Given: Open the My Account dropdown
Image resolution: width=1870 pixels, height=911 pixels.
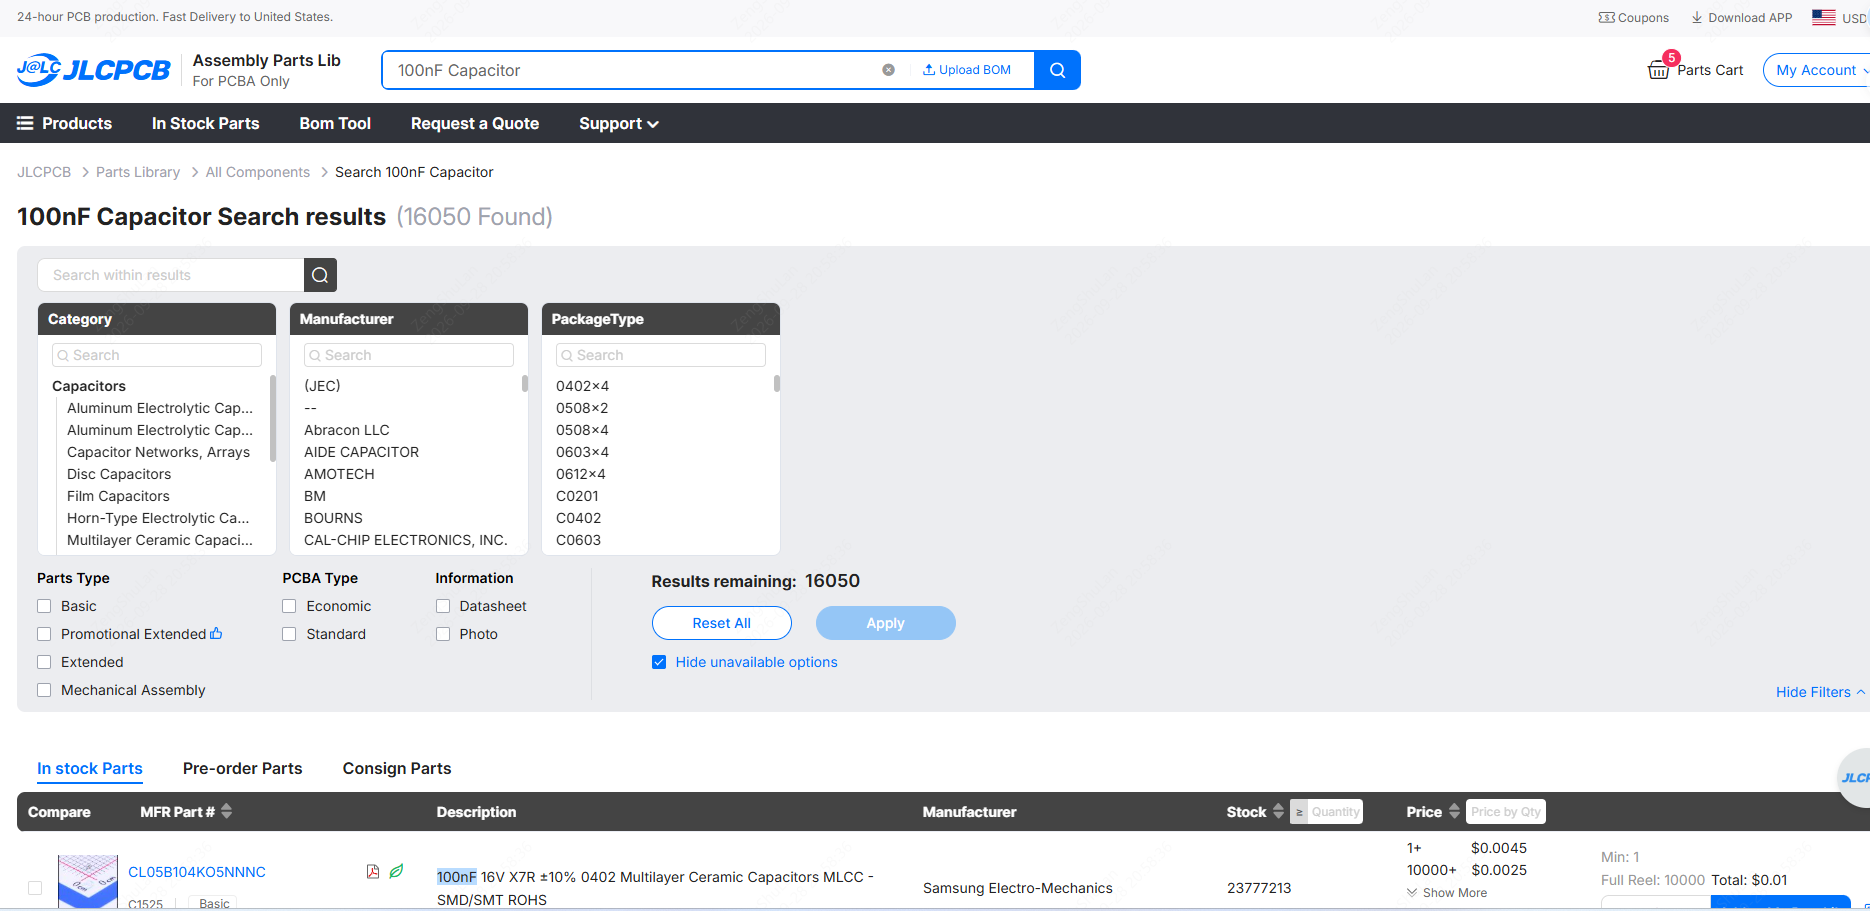Looking at the screenshot, I should pyautogui.click(x=1817, y=70).
